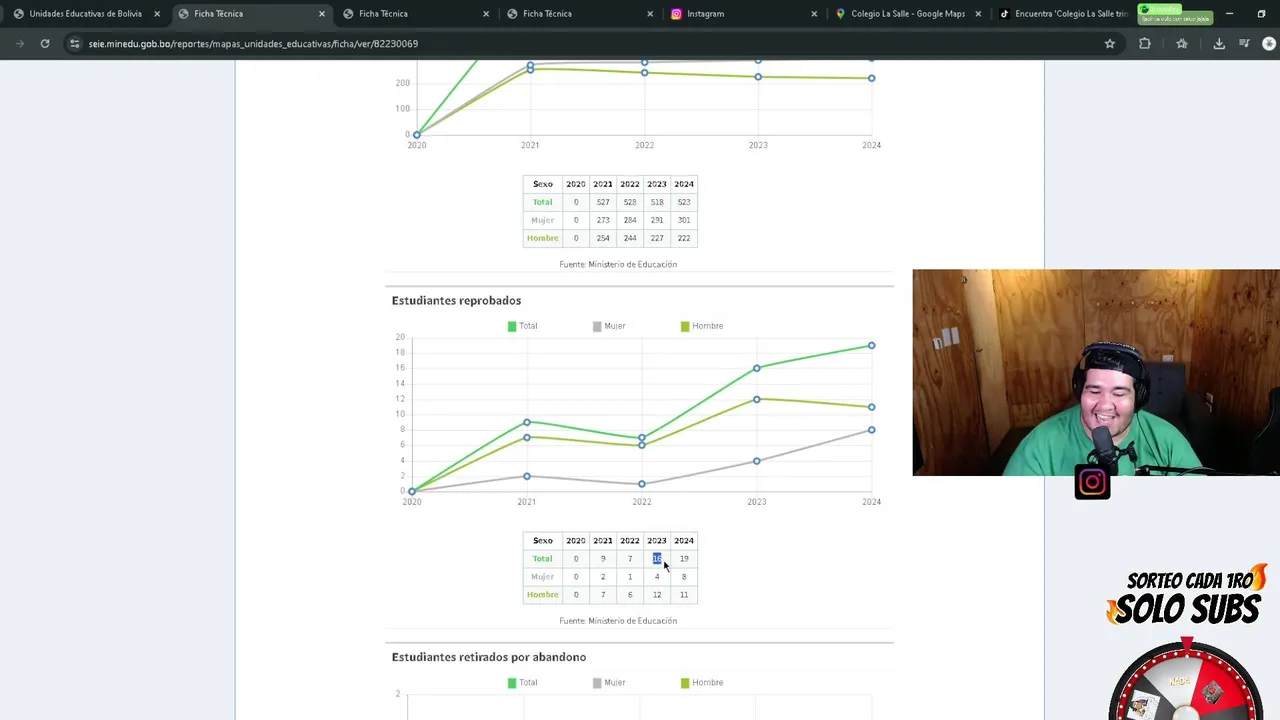The height and width of the screenshot is (720, 1280).
Task: Switch to Colegio La Salle Google Maps tab
Action: pos(907,14)
